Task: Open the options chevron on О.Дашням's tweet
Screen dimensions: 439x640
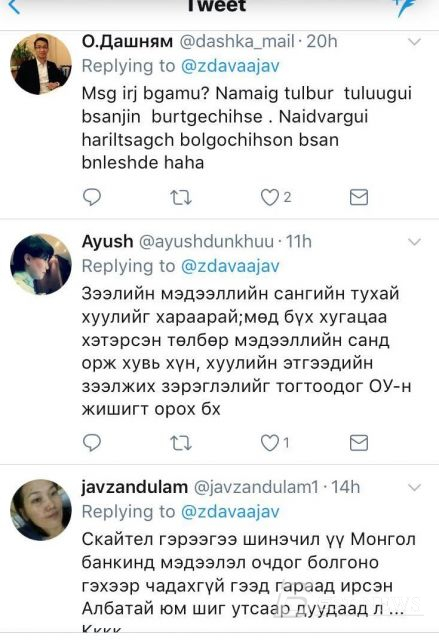Action: (414, 42)
